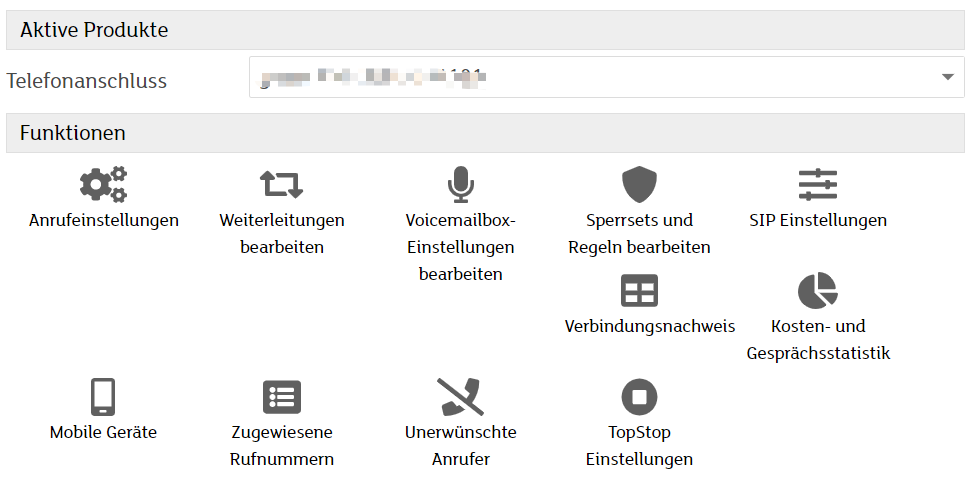Expand the Telefonanschluss dropdown arrow
Viewport: 970px width, 492px height.
click(x=947, y=78)
